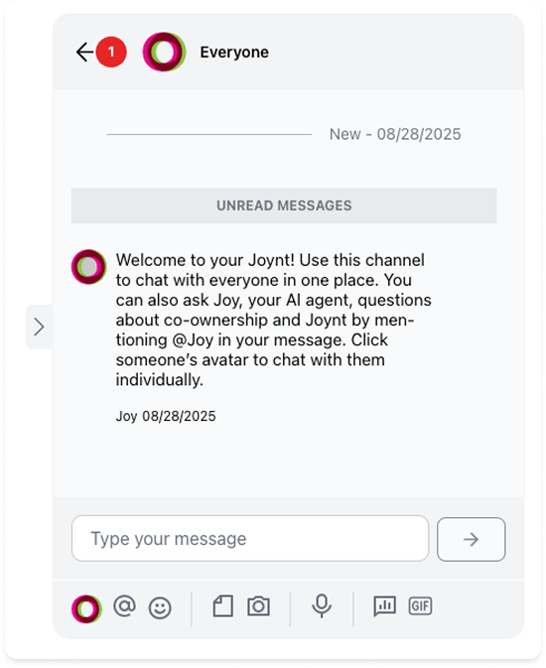This screenshot has height=668, width=546.
Task: Click the UNREAD MESSAGES banner
Action: pos(284,206)
